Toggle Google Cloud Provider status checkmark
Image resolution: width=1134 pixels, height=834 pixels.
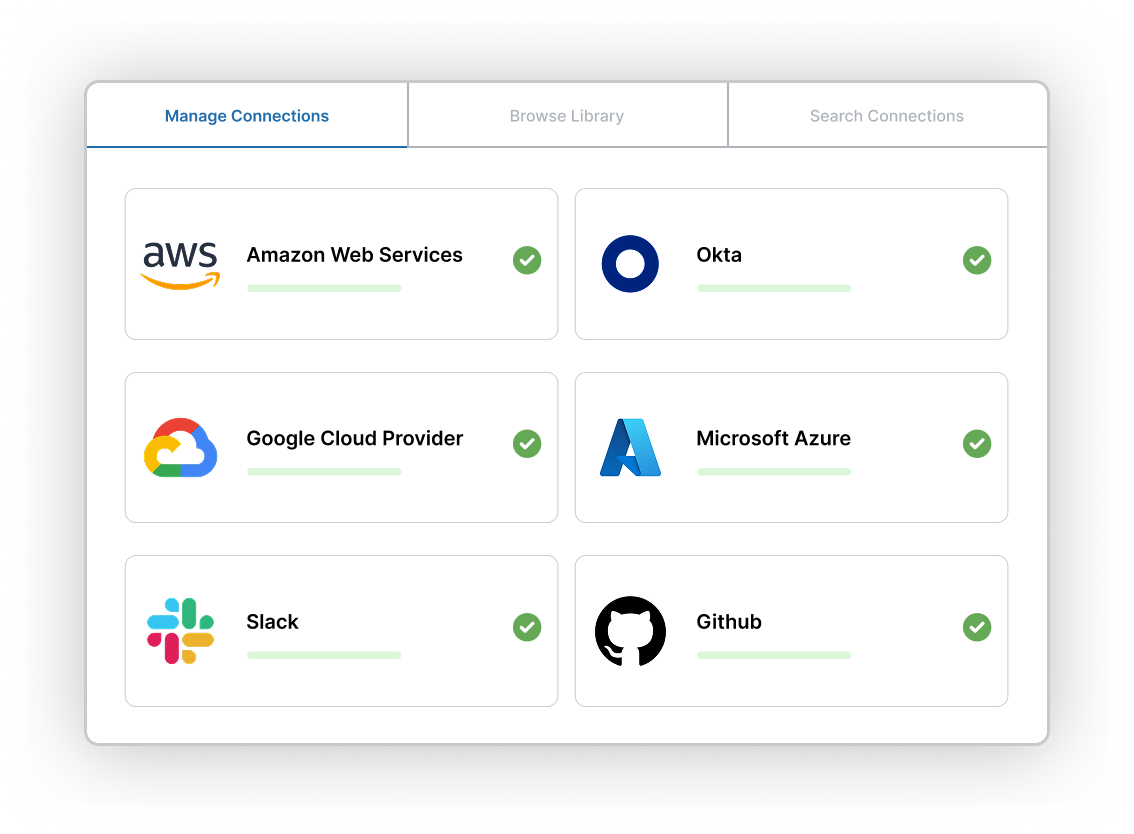527,443
